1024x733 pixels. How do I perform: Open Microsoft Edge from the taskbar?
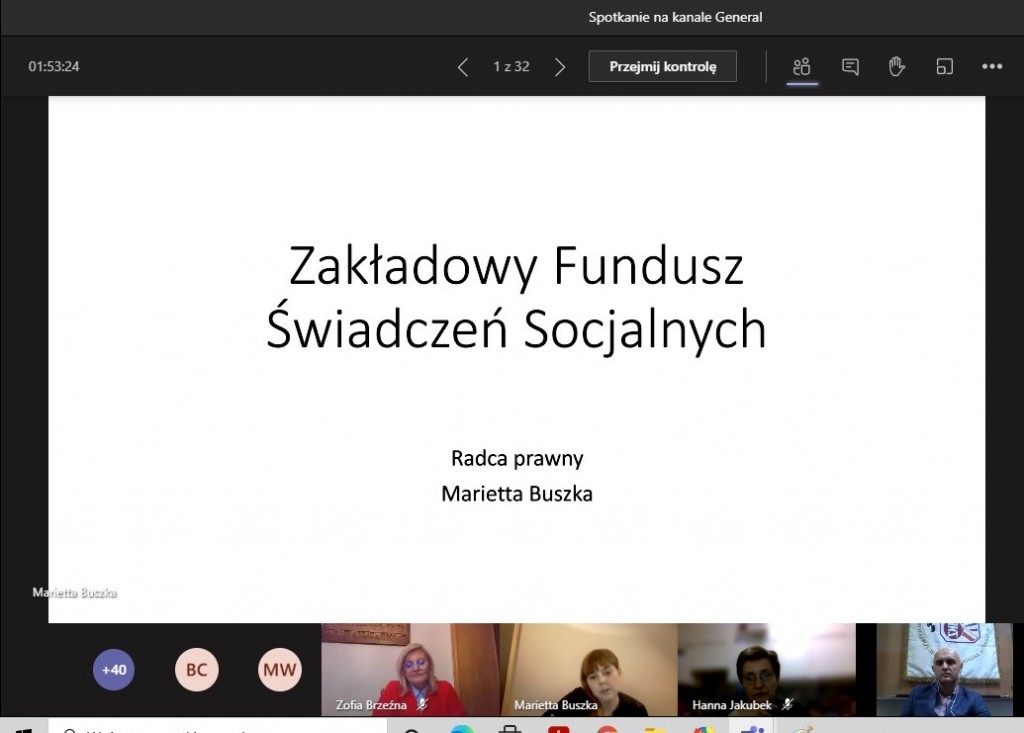(460, 727)
